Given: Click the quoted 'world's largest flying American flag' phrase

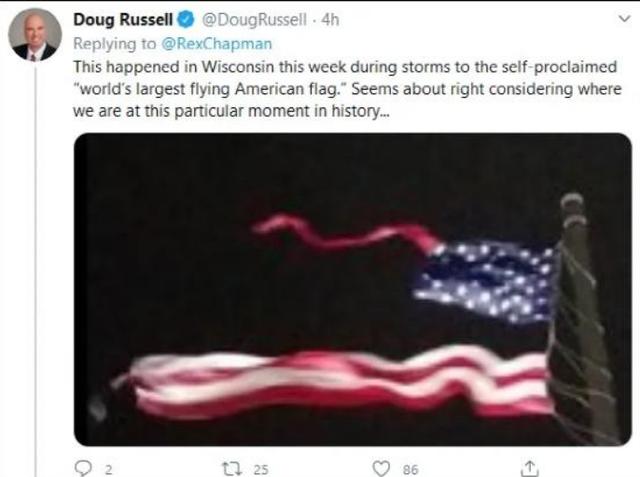Looking at the screenshot, I should click(x=207, y=89).
